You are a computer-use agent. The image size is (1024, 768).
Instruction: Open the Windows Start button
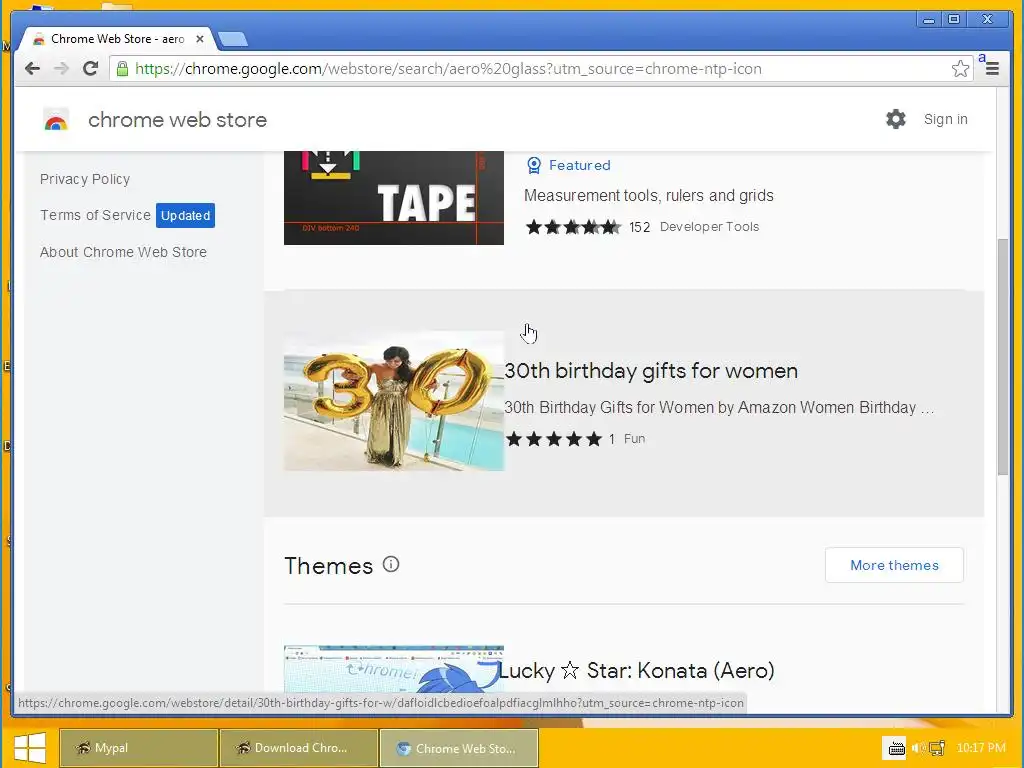click(29, 748)
